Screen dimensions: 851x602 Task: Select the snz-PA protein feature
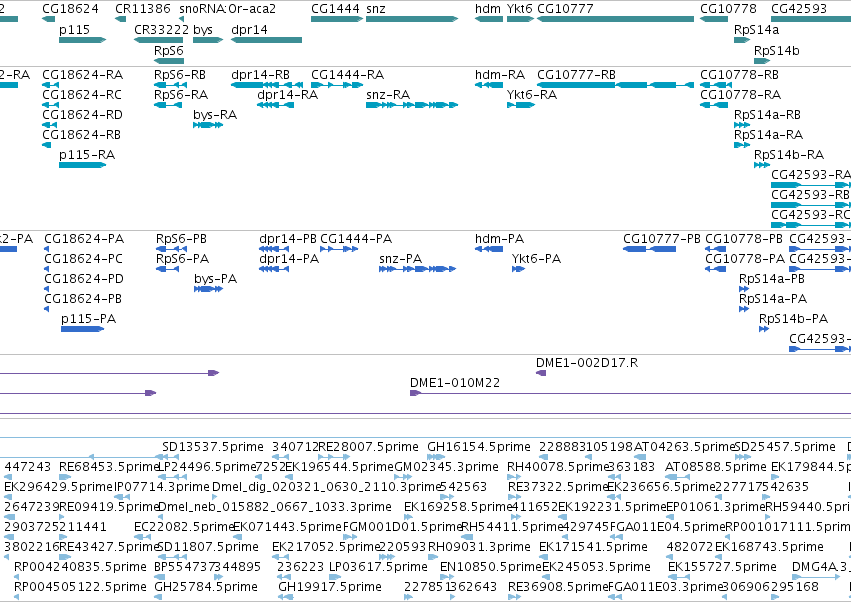click(x=417, y=269)
